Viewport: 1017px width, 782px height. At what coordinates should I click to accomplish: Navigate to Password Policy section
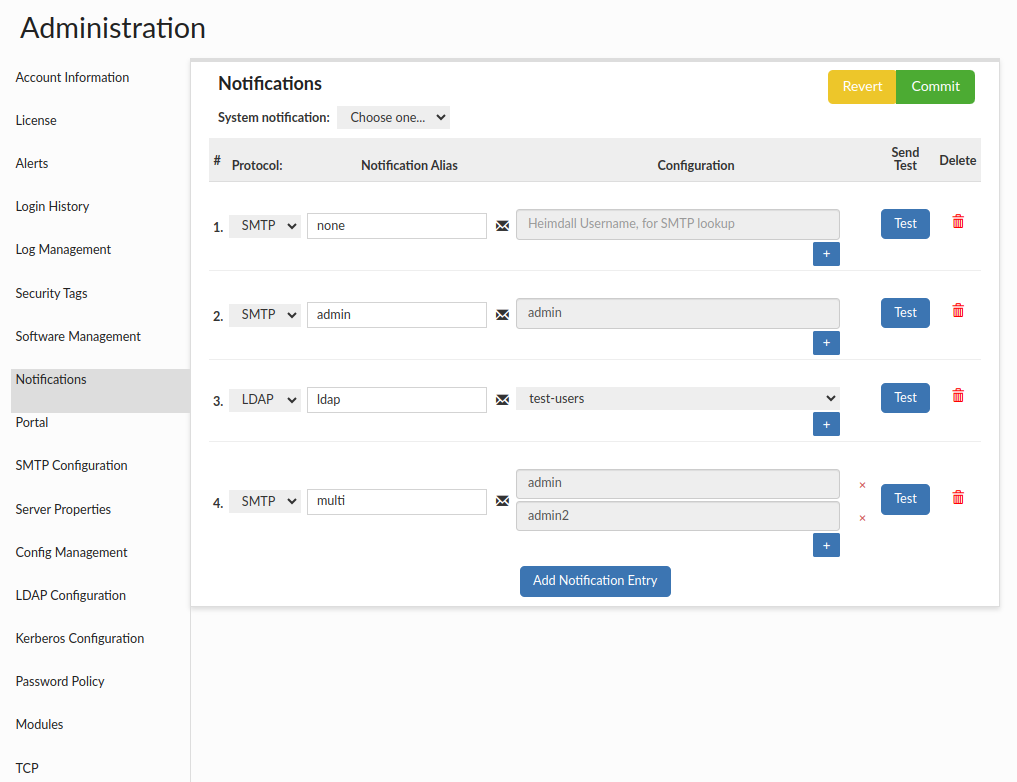pyautogui.click(x=60, y=682)
